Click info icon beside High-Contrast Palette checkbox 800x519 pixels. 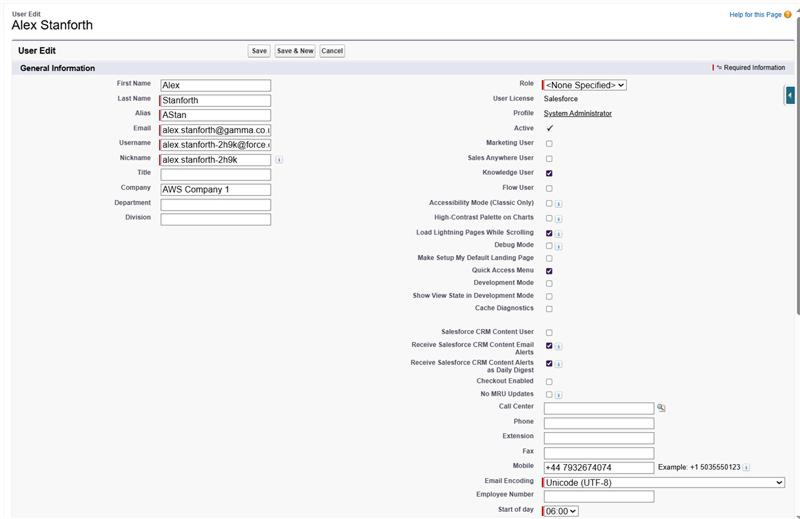point(558,219)
